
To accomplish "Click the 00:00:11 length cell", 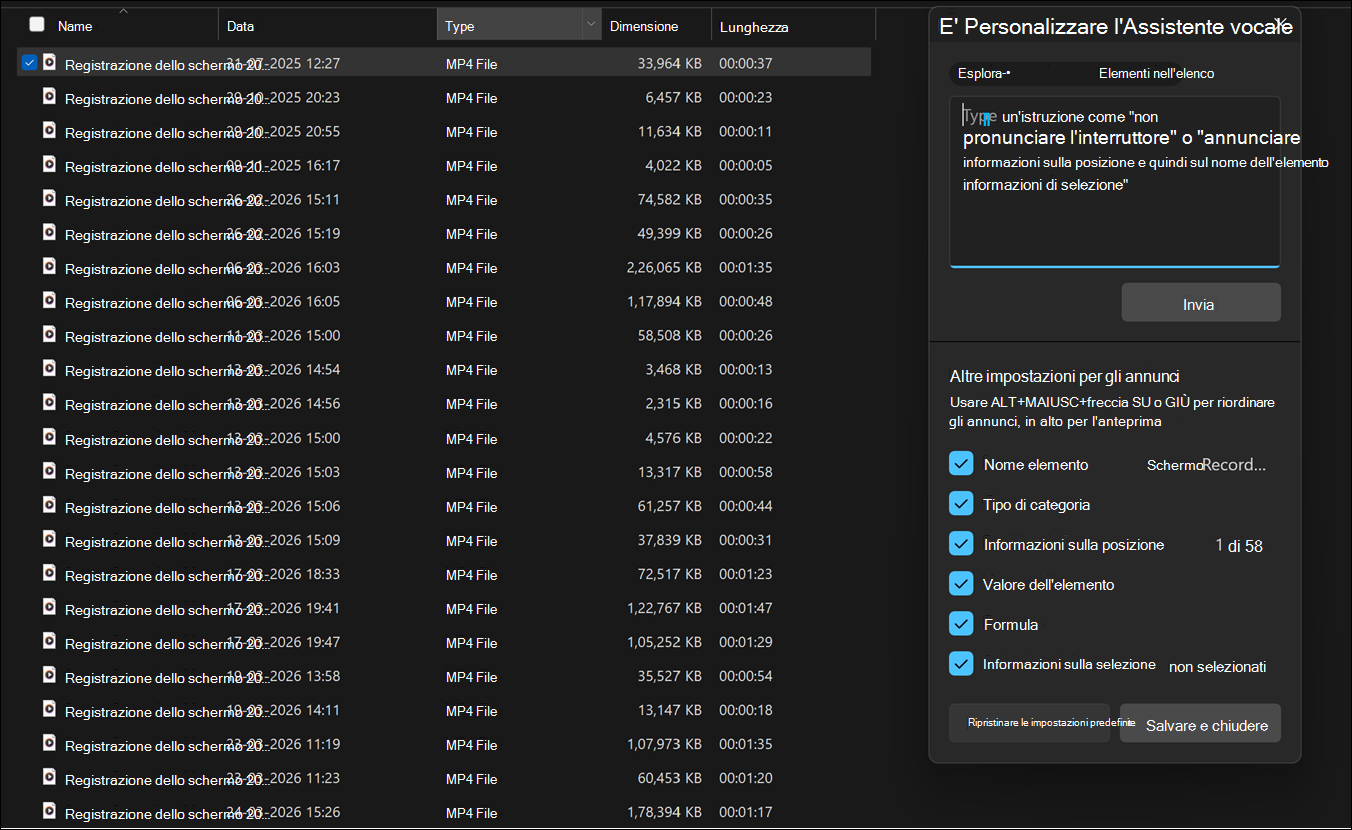I will click(x=746, y=132).
